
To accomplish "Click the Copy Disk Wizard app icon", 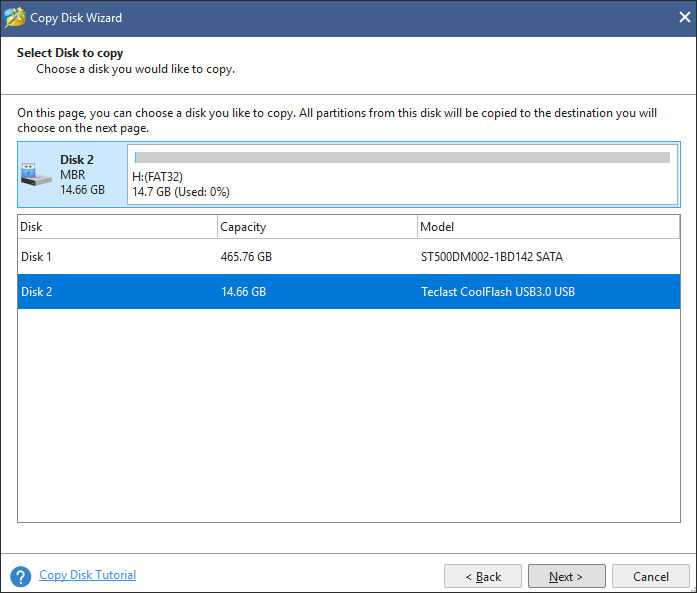I will [x=15, y=18].
